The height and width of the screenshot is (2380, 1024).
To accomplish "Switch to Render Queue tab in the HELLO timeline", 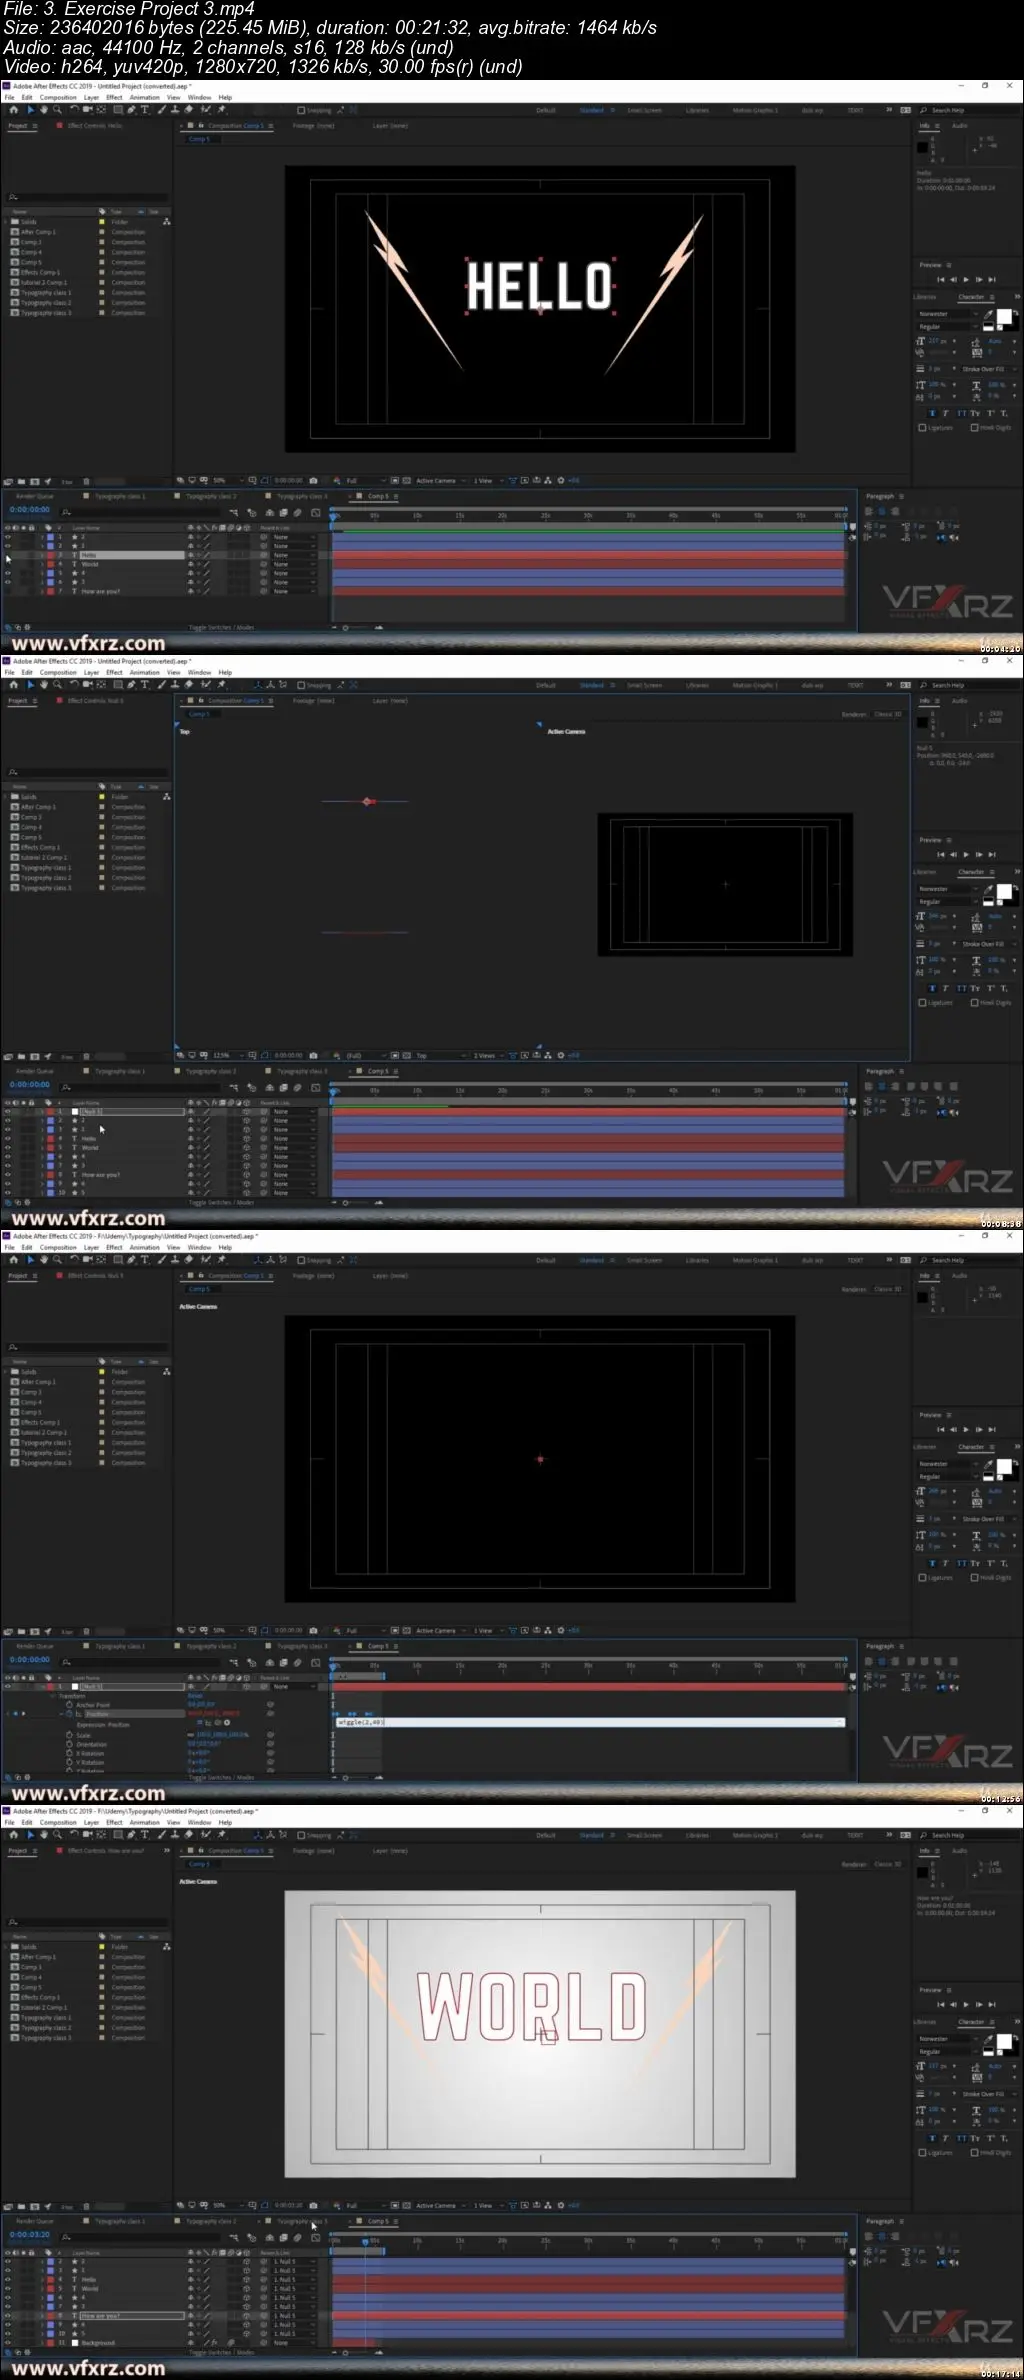I will (x=35, y=496).
